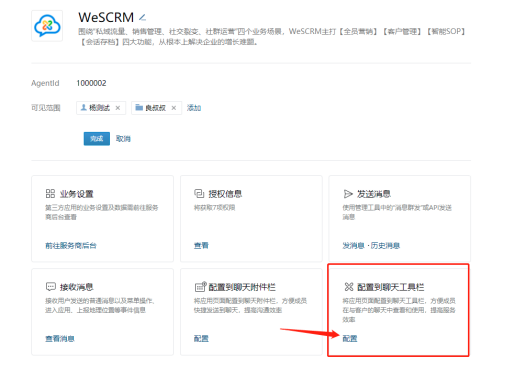Click 配置 under 配置到聊天附件栏
The width and height of the screenshot is (526, 369).
point(201,339)
